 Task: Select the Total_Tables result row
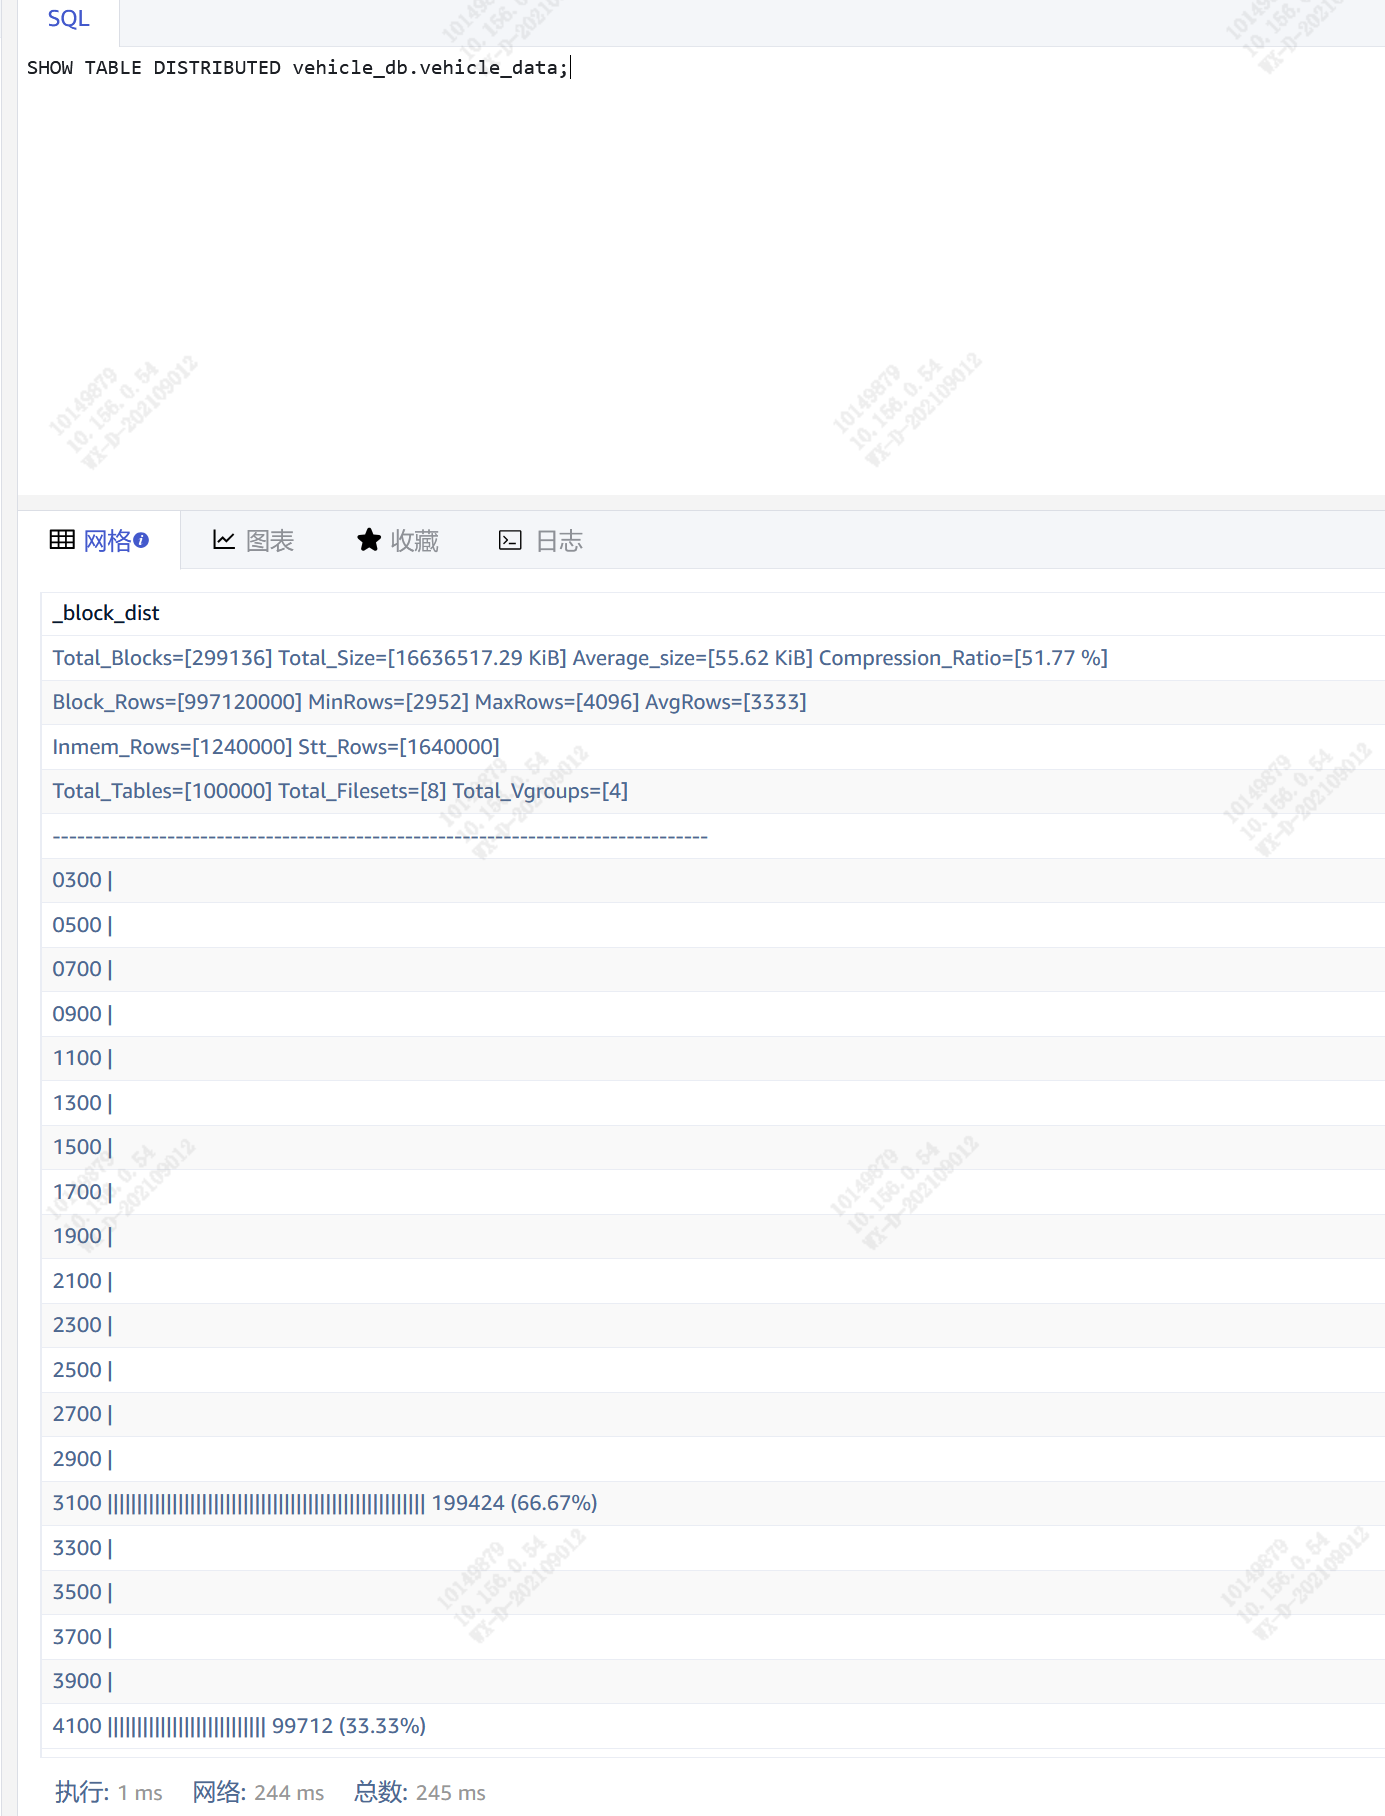pos(340,791)
